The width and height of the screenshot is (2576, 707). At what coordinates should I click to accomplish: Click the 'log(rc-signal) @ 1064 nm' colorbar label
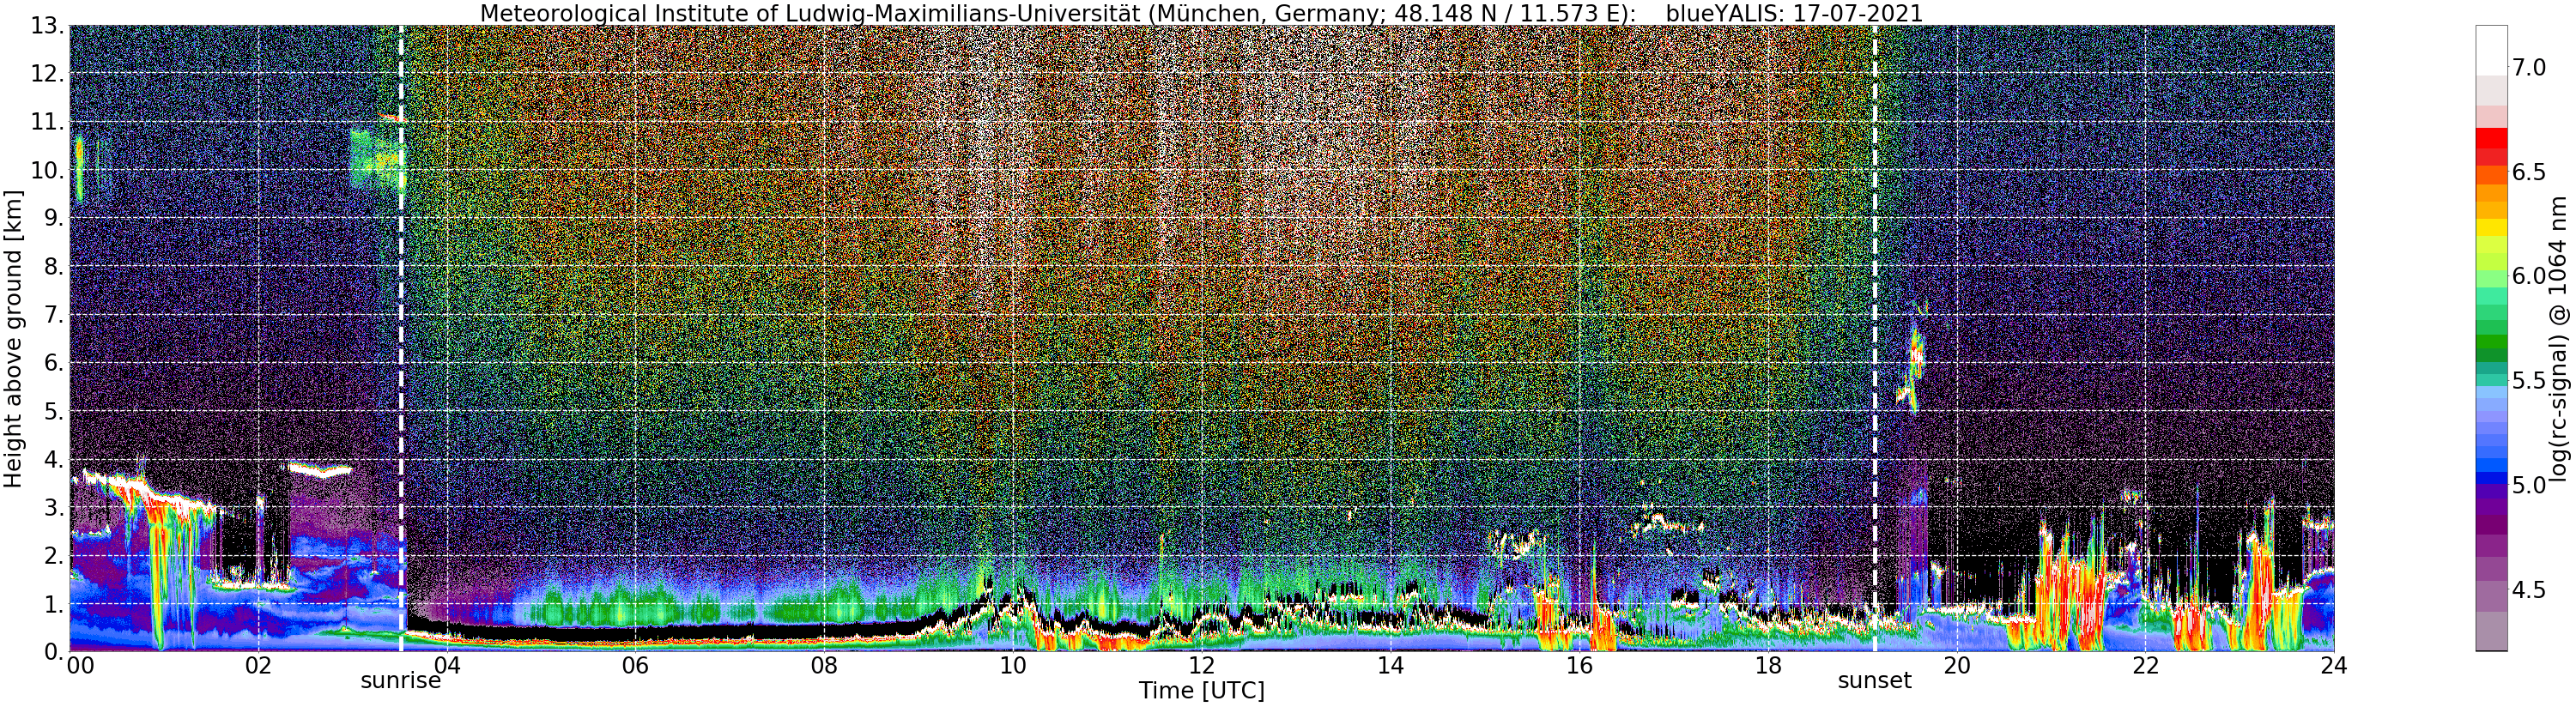[x=2560, y=338]
